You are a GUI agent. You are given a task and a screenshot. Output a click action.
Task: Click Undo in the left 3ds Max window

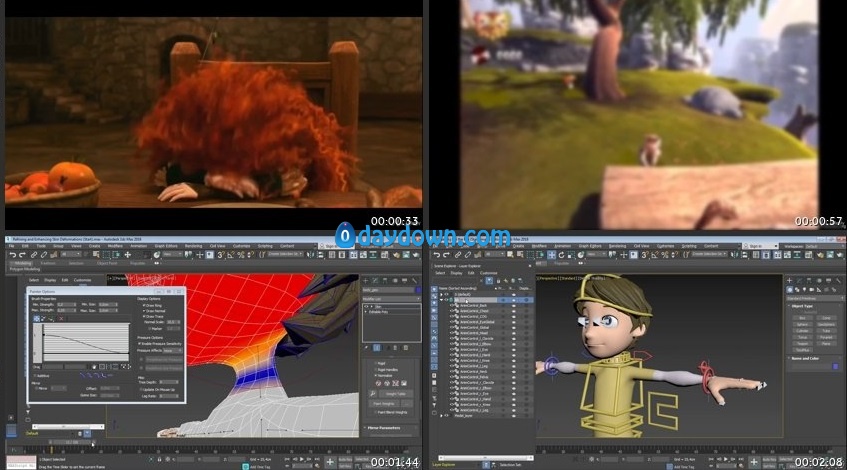tap(12, 254)
